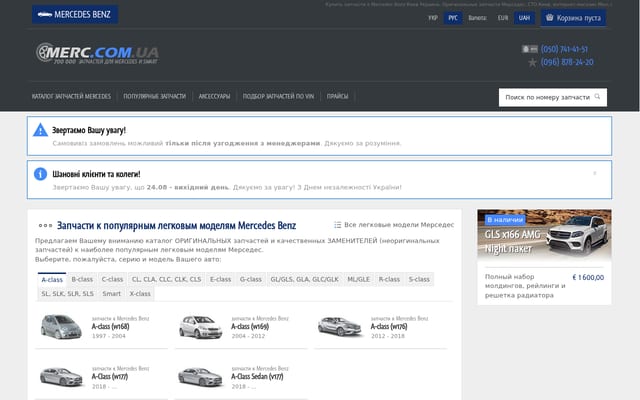Click years 1997 - 2004 text
Viewport: 640px width, 400px height.
[109, 336]
